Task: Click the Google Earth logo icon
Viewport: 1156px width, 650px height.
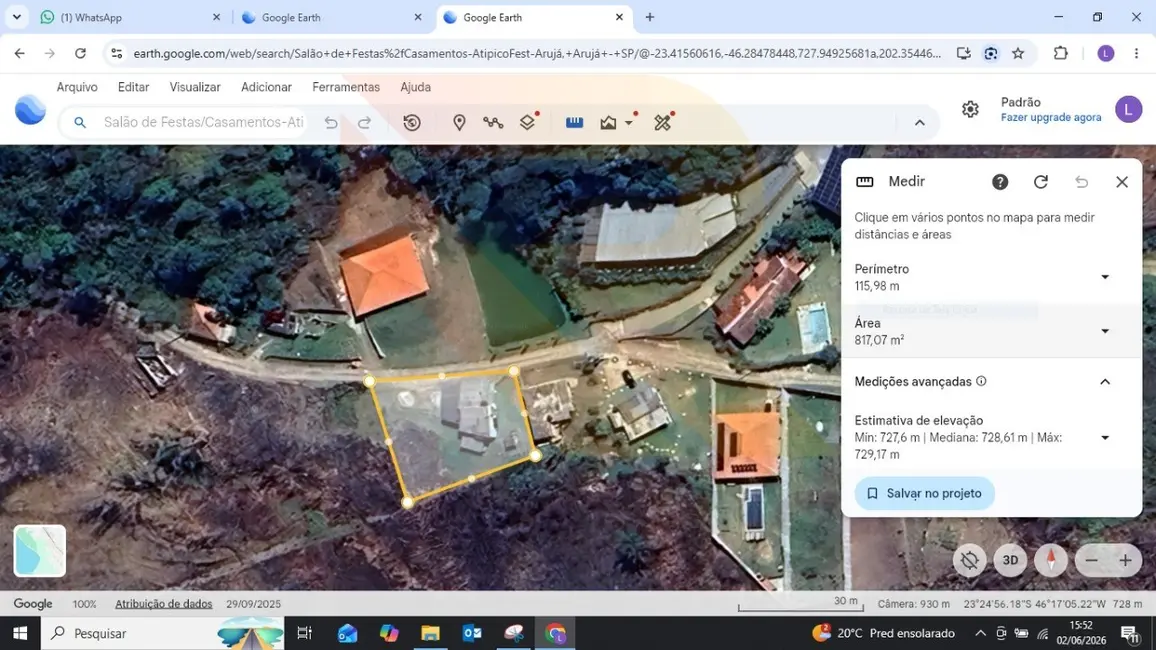Action: 30,111
